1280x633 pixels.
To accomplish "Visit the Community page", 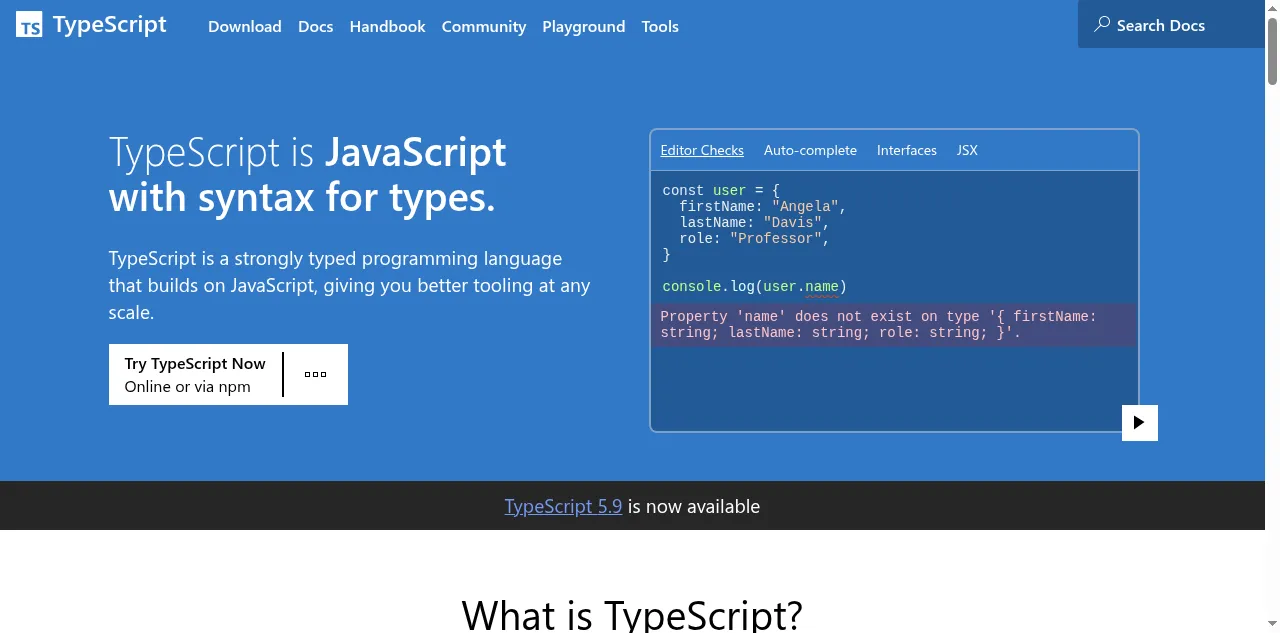I will click(x=484, y=26).
